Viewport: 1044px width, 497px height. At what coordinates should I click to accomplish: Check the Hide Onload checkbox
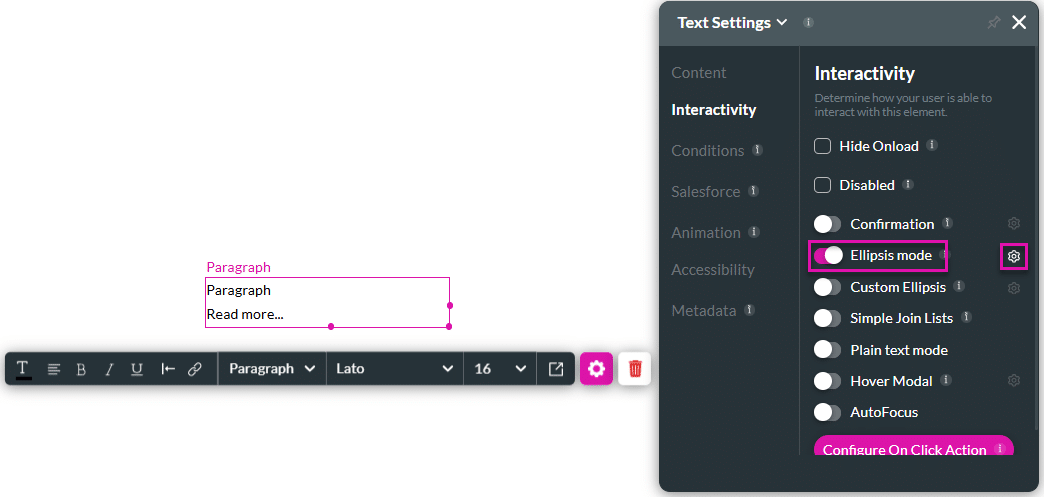tap(823, 146)
